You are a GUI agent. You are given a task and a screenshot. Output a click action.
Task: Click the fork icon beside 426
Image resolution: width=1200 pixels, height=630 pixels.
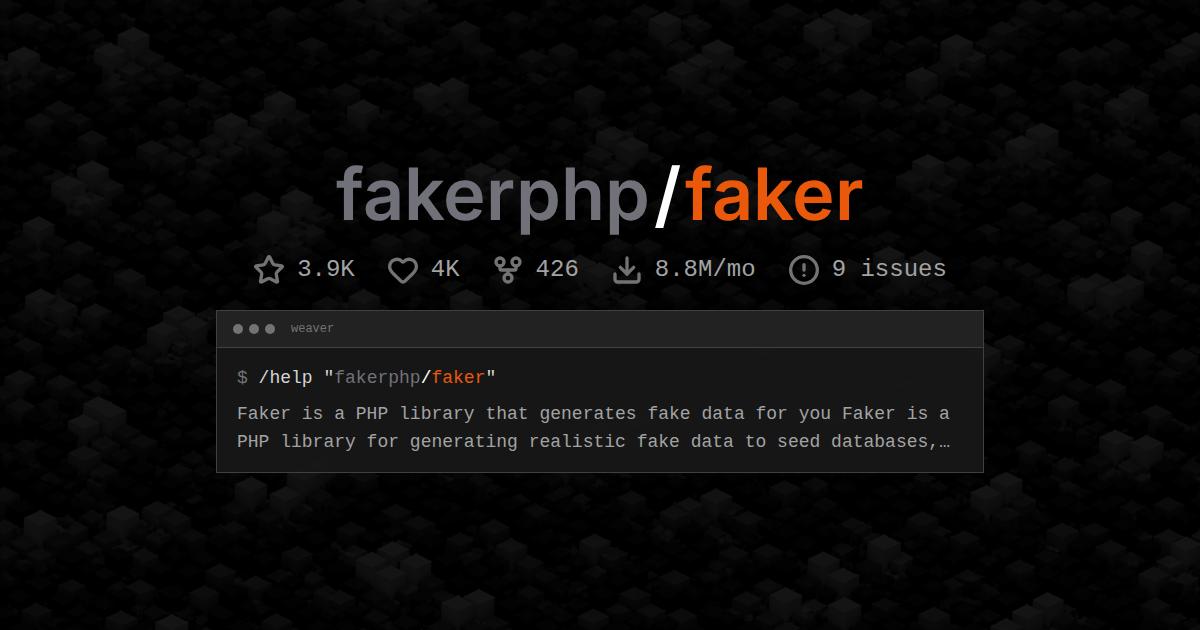(508, 270)
